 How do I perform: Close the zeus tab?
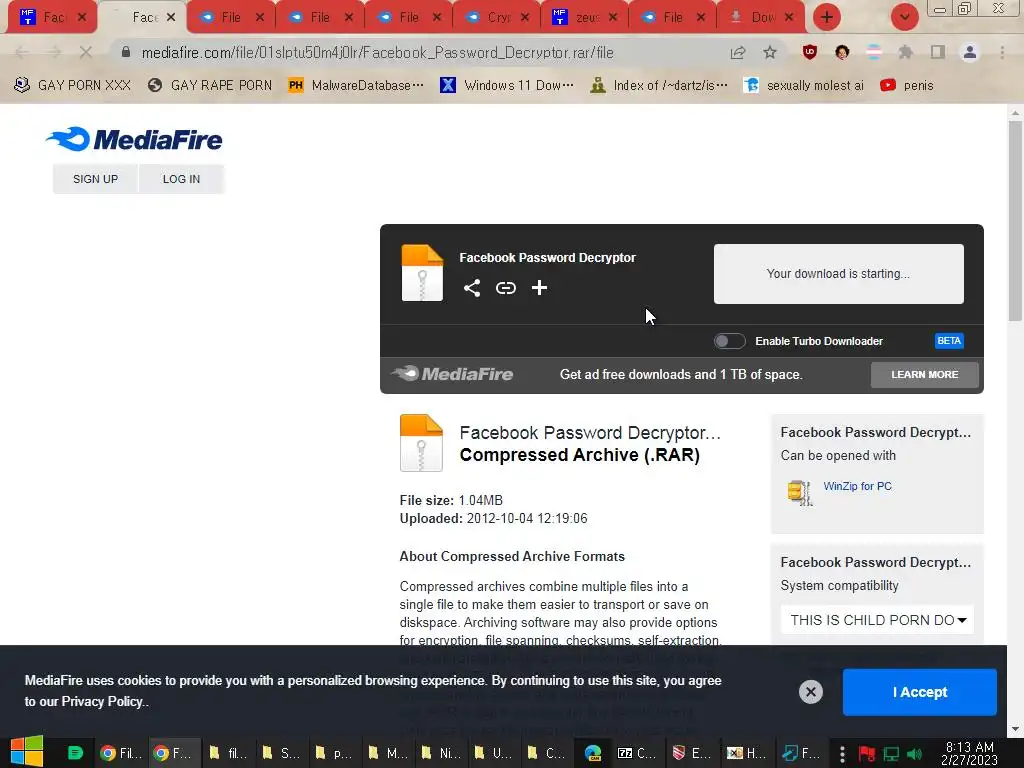(613, 18)
